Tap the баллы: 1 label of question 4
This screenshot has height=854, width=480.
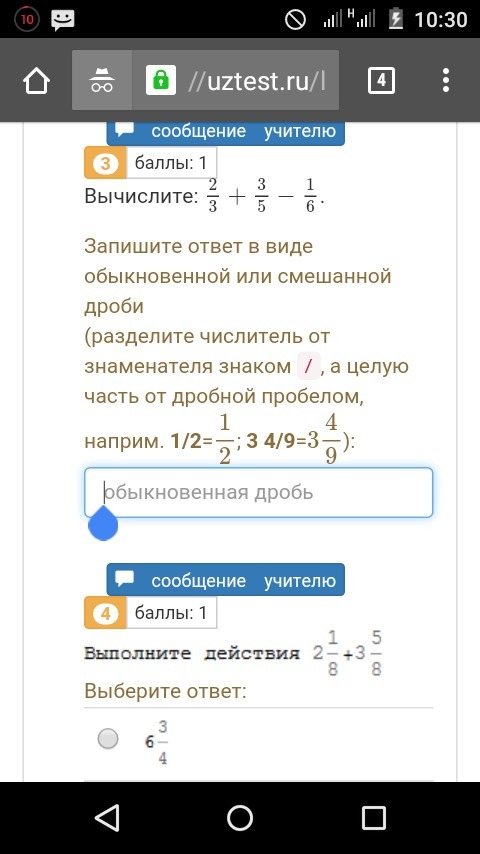click(172, 613)
